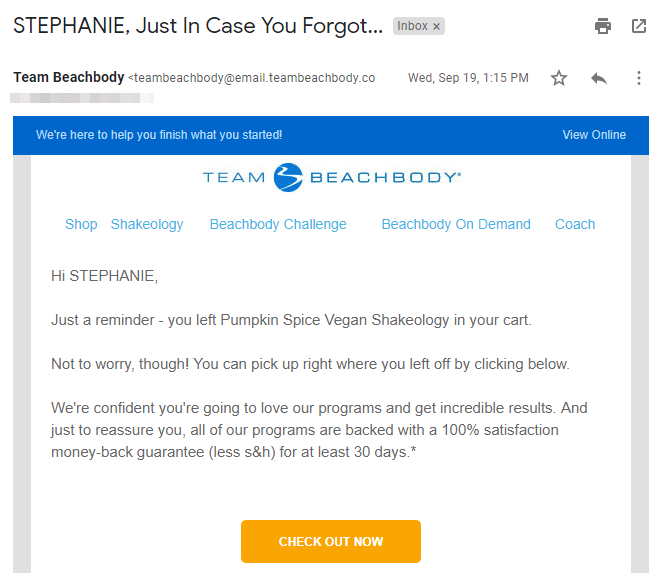The image size is (661, 573).
Task: Select the Beachbody Challenge link
Action: [278, 224]
